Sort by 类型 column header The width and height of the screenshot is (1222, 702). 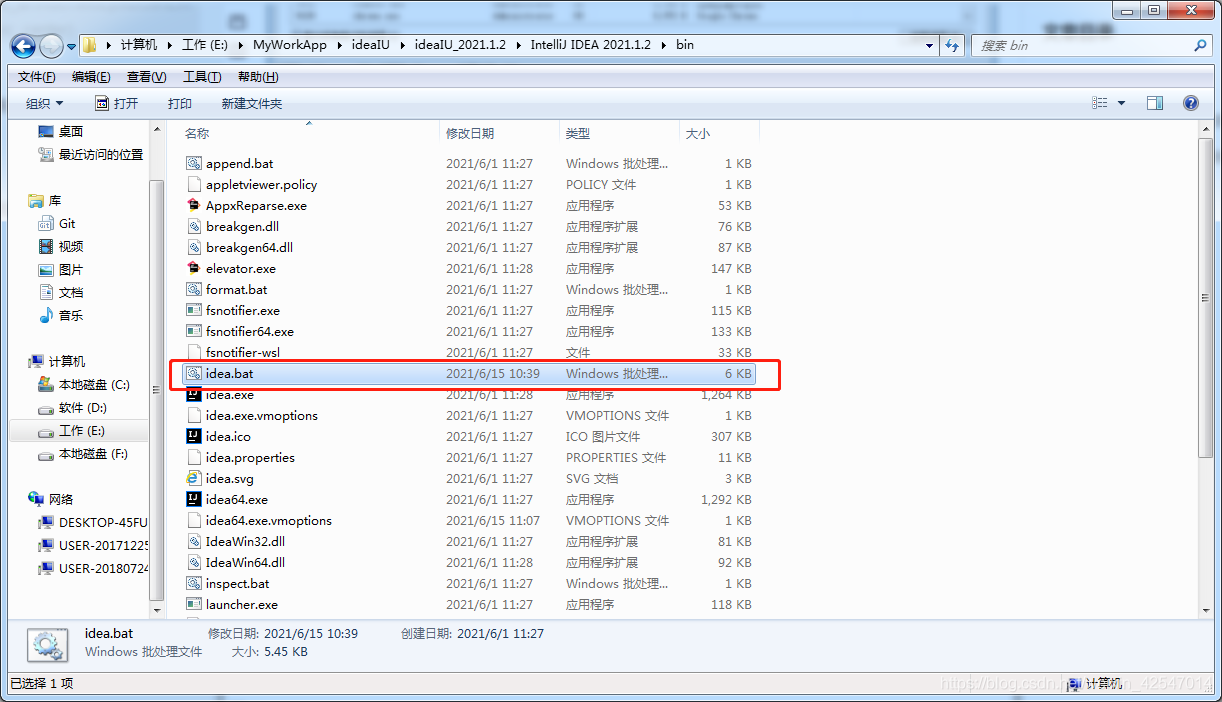[620, 133]
